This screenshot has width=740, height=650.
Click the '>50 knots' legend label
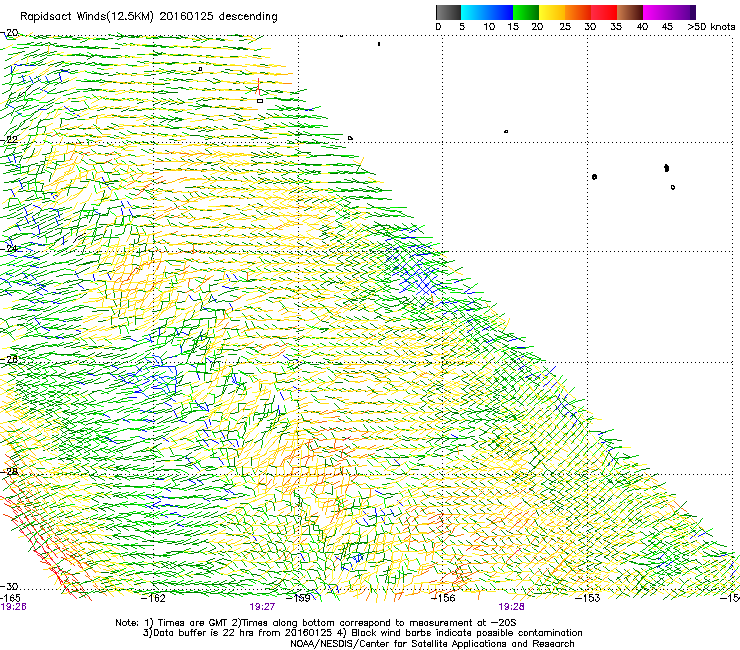coord(711,27)
